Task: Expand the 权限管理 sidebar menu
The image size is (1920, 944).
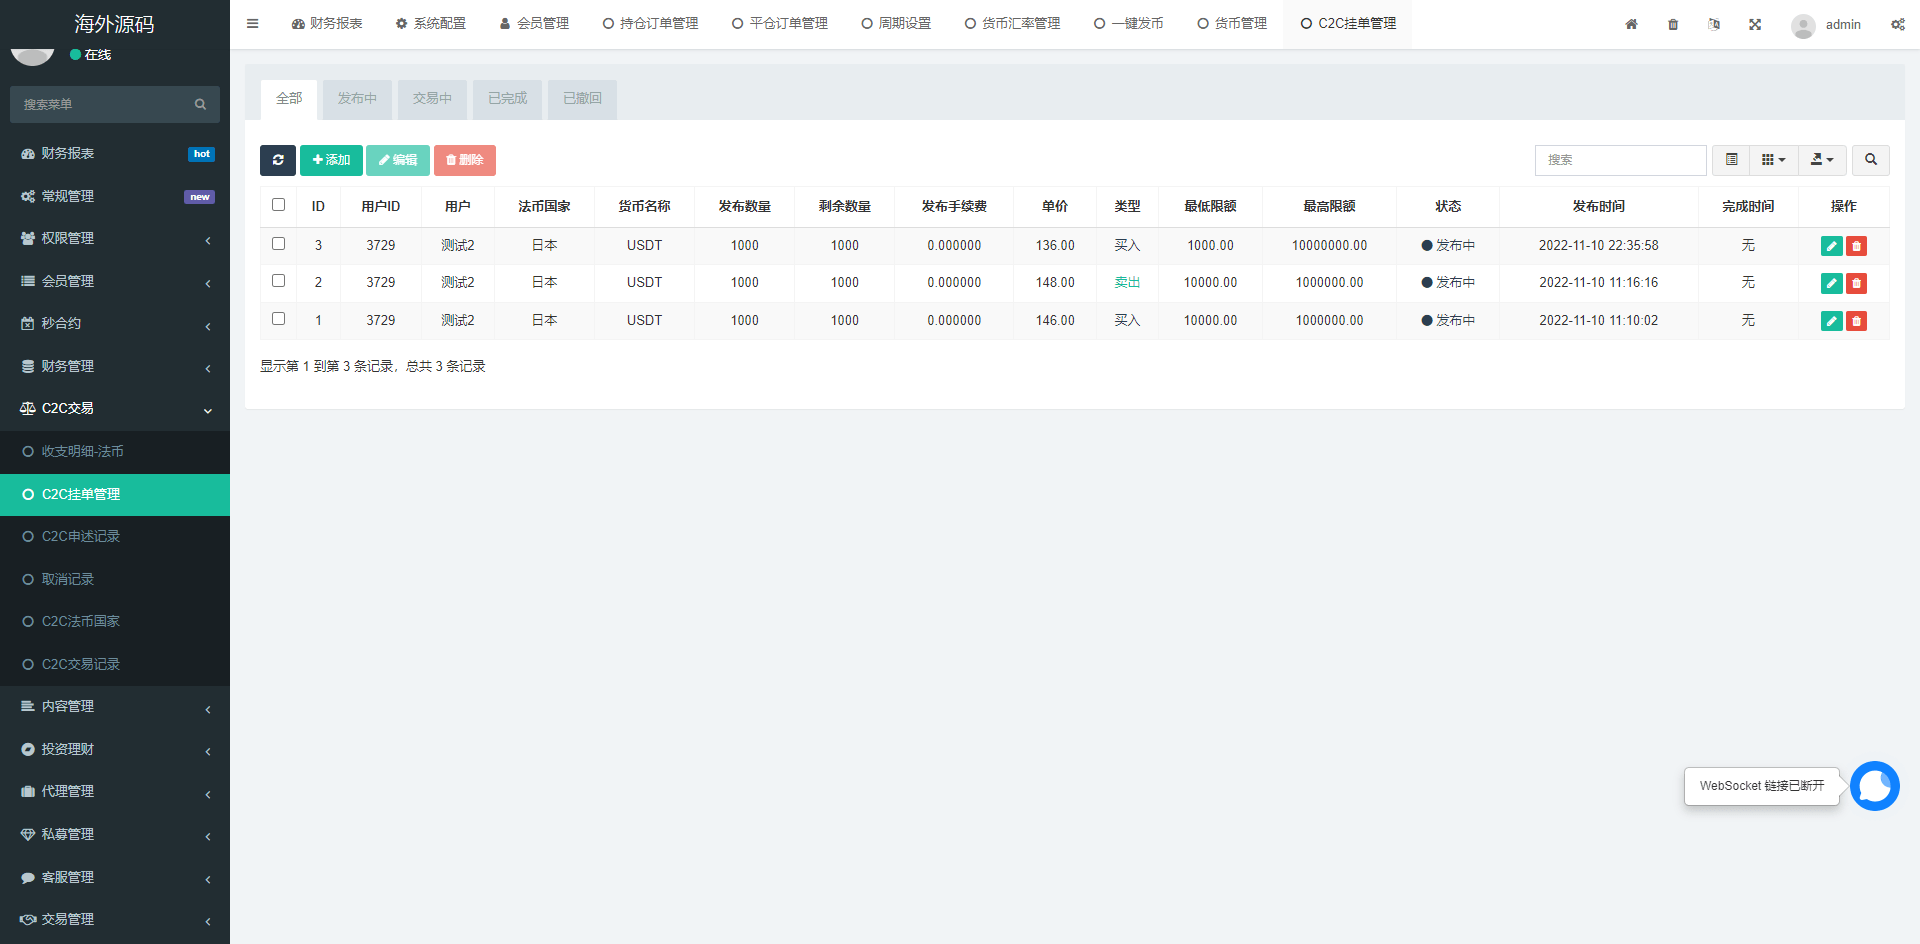Action: click(x=115, y=239)
